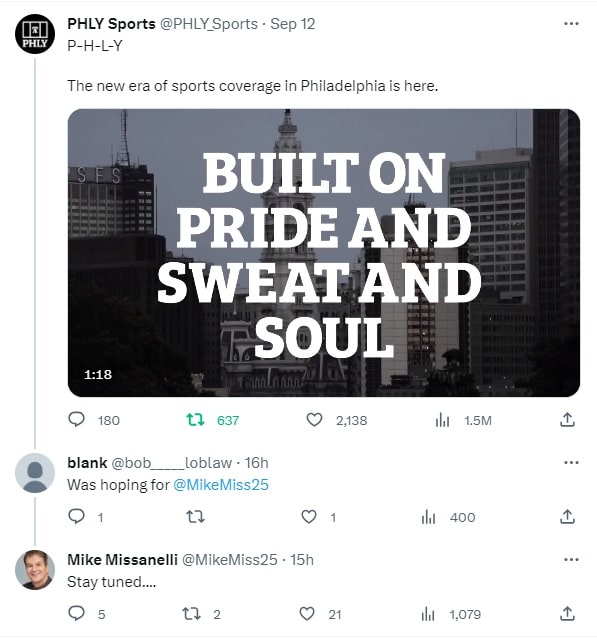Reply to blank's tweet
Image resolution: width=597 pixels, height=639 pixels.
[x=76, y=516]
